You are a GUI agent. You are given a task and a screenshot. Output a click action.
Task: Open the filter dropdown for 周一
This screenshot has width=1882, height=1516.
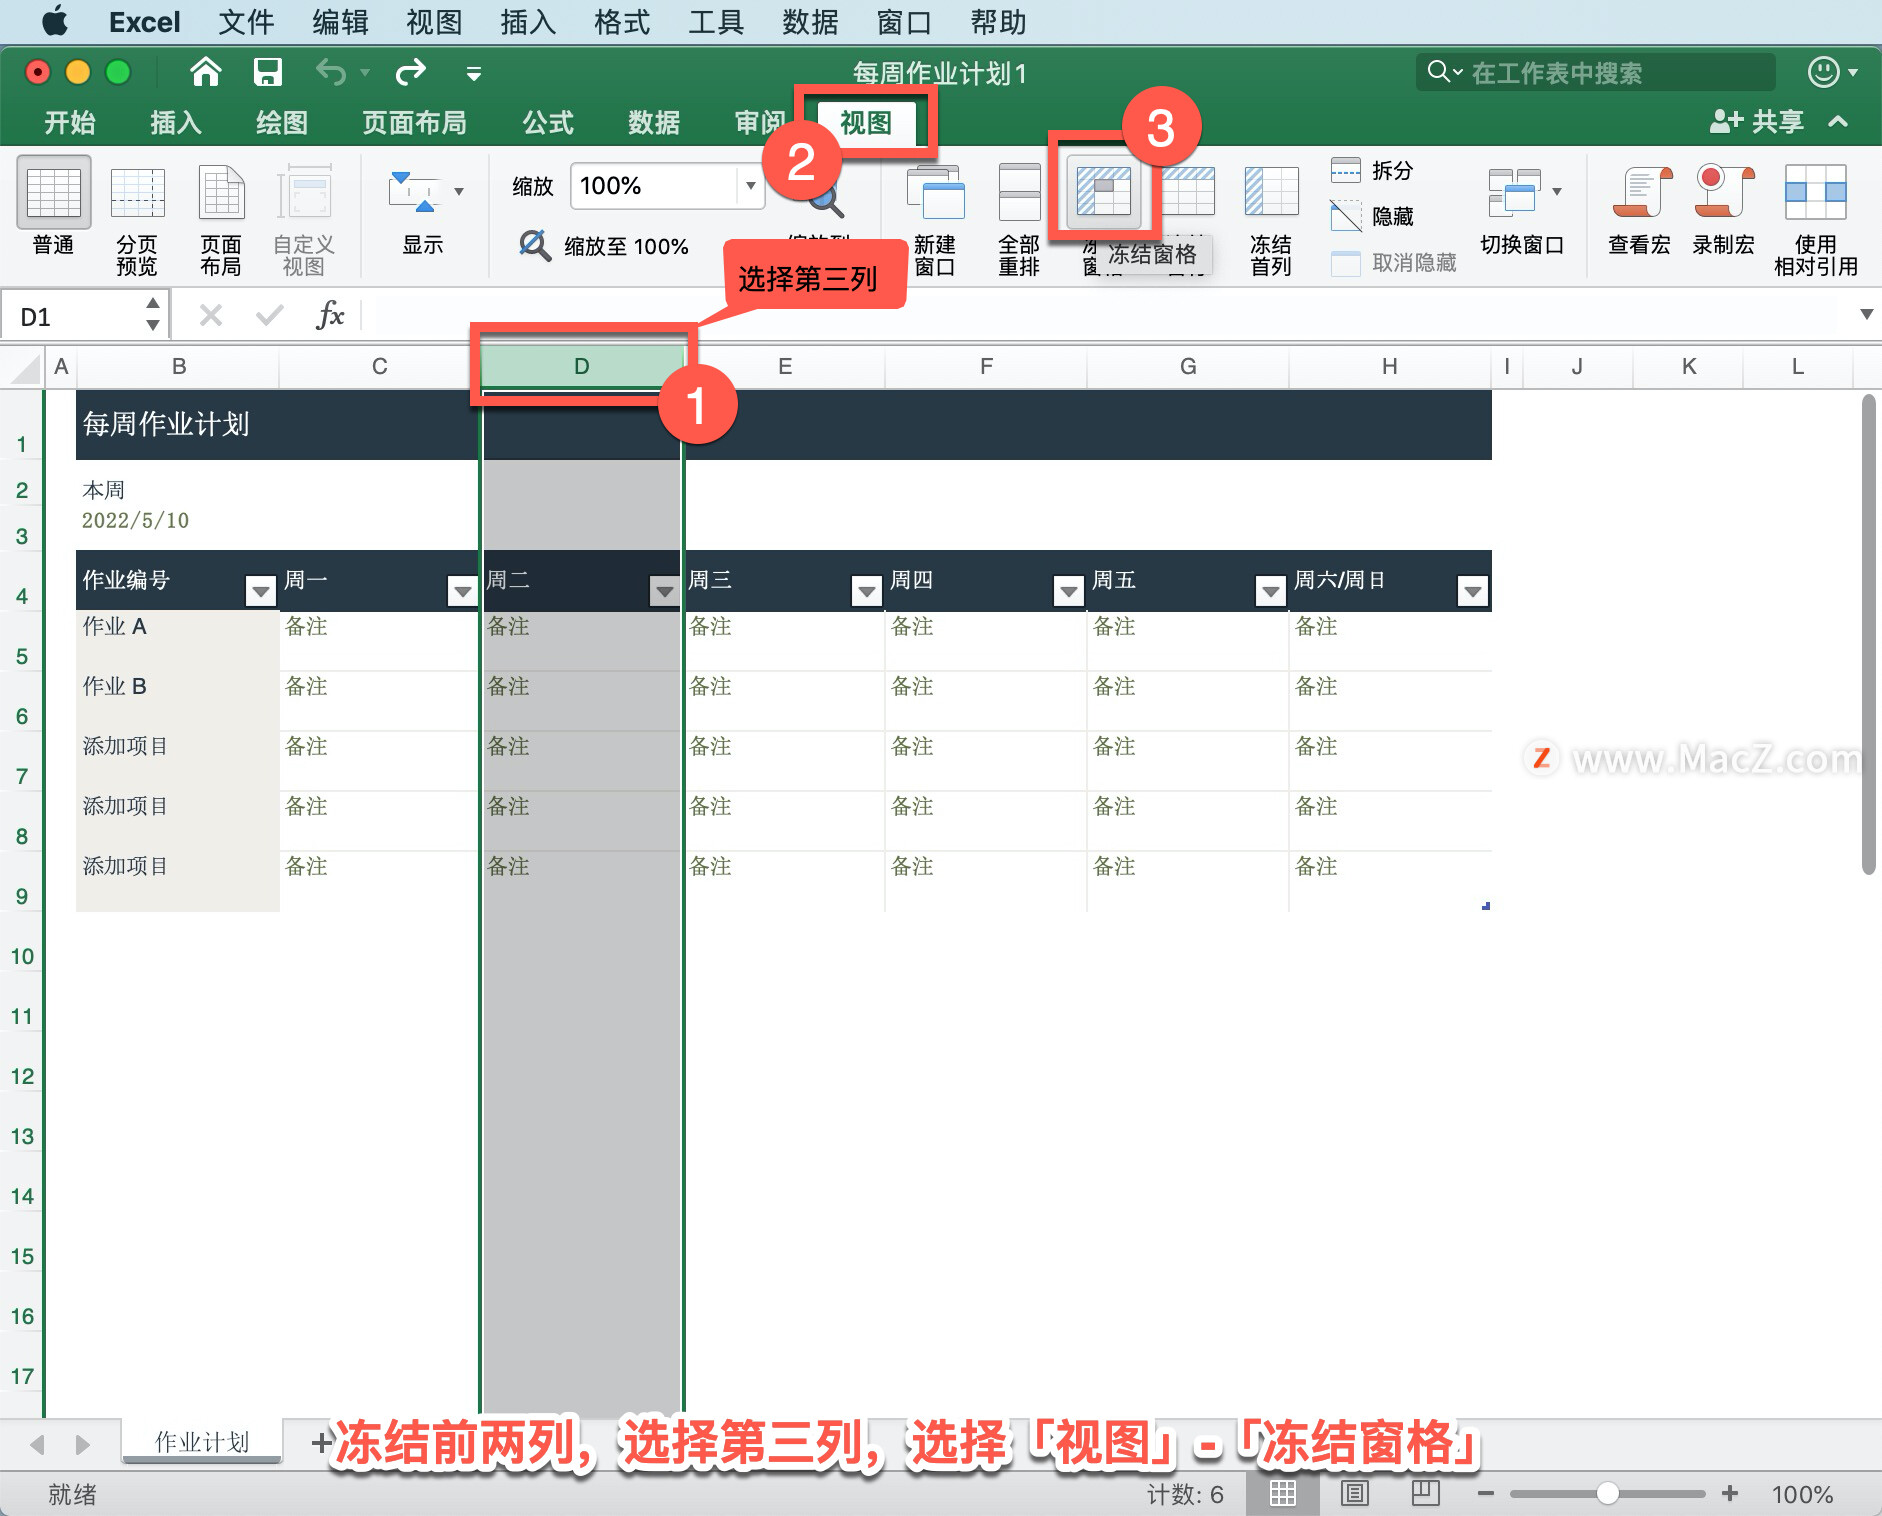point(463,591)
